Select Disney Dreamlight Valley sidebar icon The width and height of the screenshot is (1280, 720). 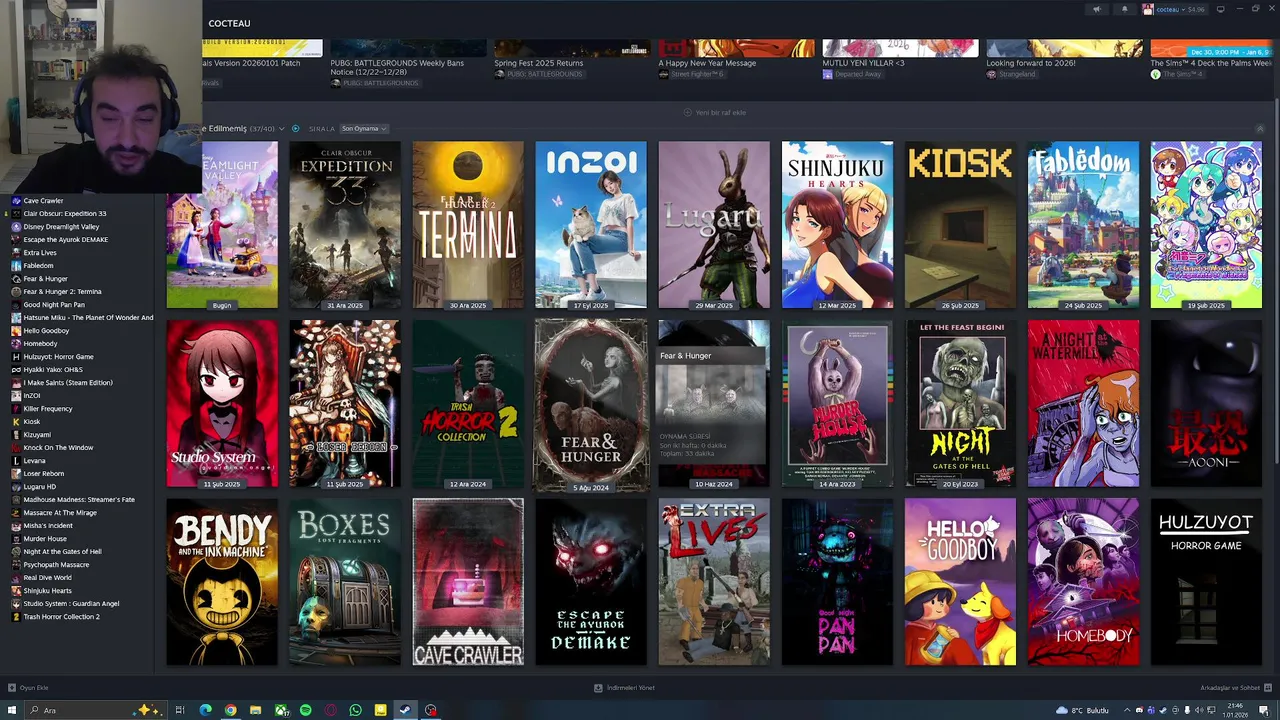(16, 227)
